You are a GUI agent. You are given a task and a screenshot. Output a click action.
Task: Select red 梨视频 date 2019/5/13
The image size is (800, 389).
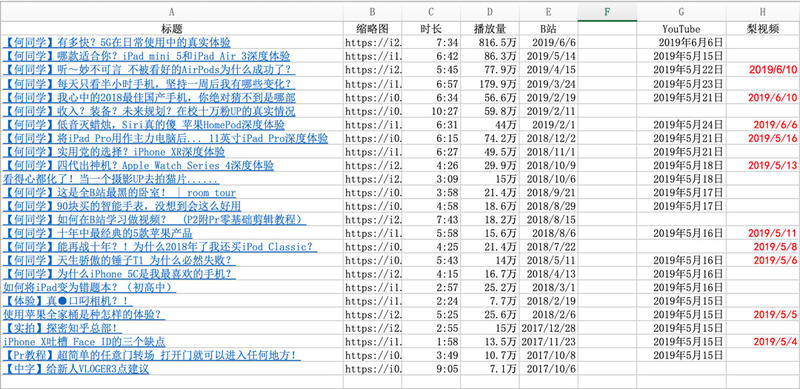pos(763,165)
